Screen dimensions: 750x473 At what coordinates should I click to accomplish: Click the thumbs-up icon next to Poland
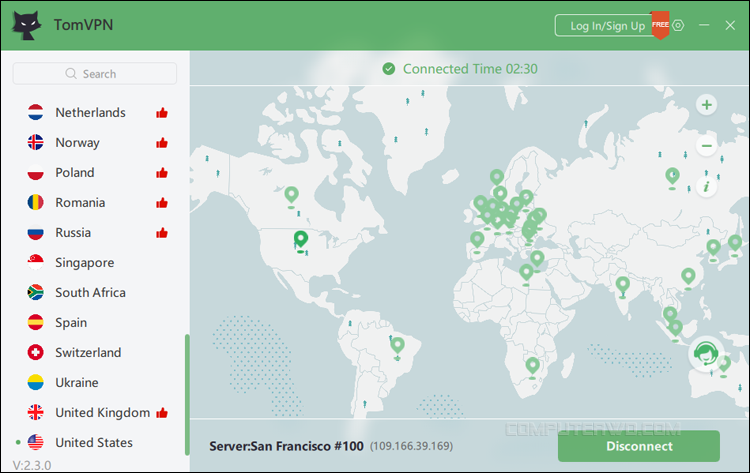click(x=162, y=173)
